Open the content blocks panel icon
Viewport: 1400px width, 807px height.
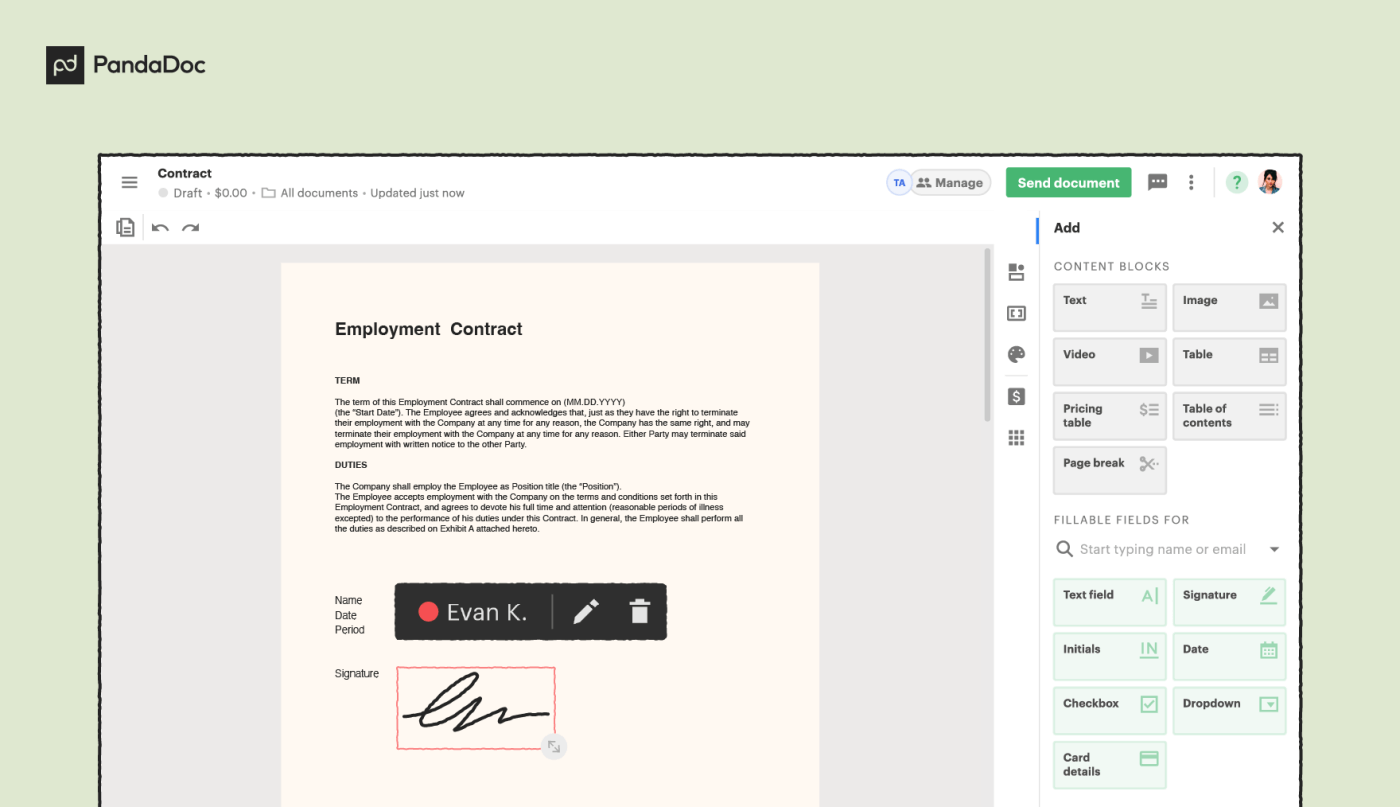(1015, 271)
